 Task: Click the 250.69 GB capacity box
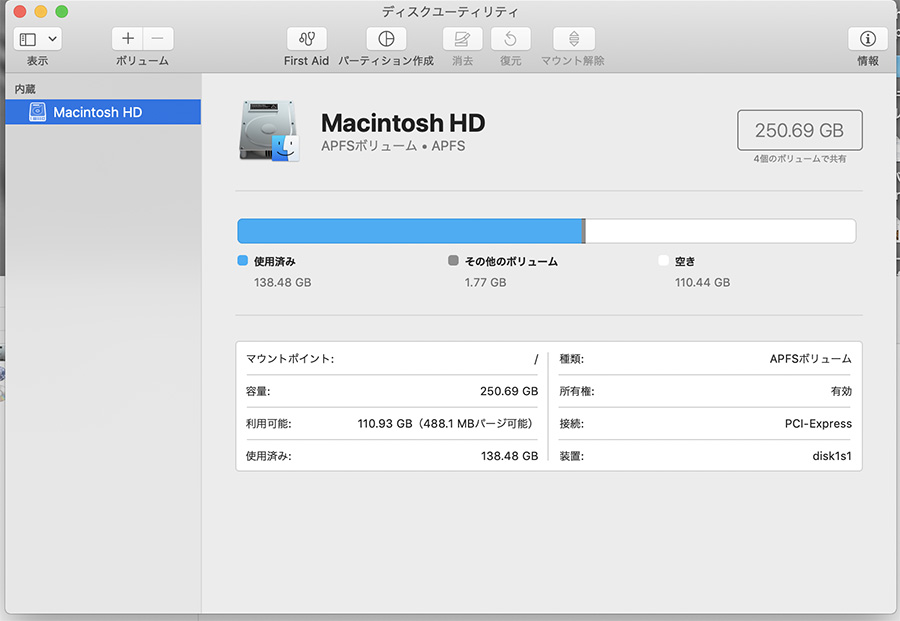click(x=800, y=130)
